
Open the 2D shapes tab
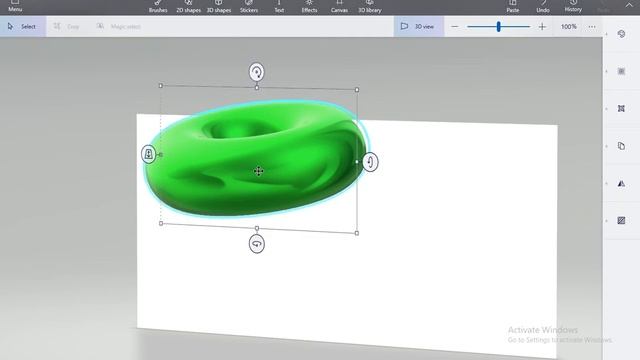[x=188, y=7]
